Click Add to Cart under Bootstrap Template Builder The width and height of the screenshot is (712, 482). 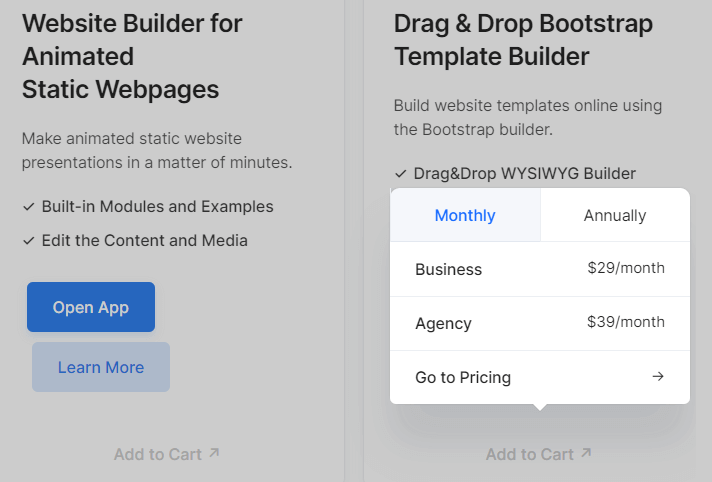(x=539, y=454)
